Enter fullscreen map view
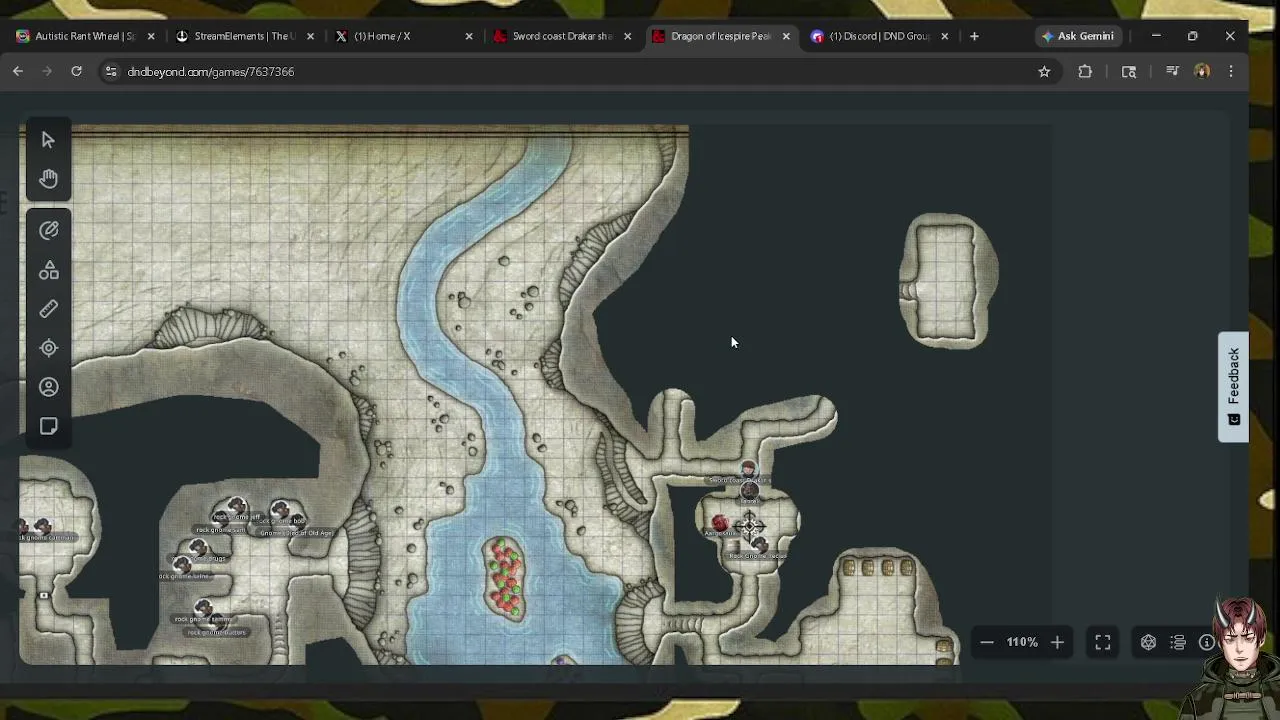 (1102, 643)
